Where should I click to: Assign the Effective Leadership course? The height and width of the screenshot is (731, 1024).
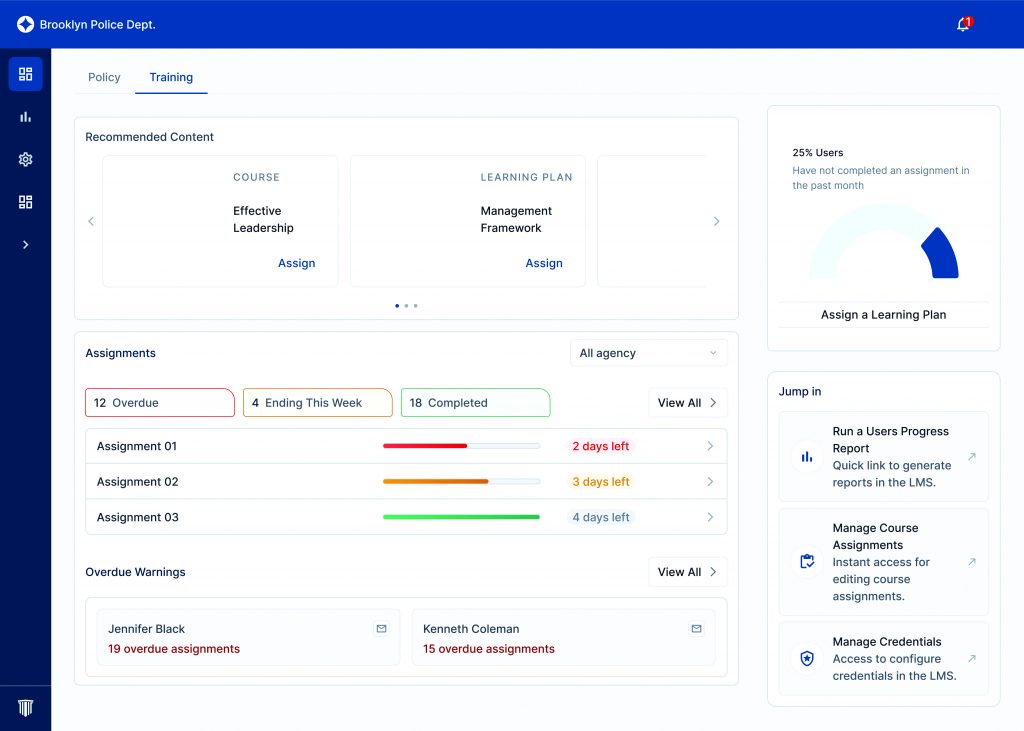(297, 263)
